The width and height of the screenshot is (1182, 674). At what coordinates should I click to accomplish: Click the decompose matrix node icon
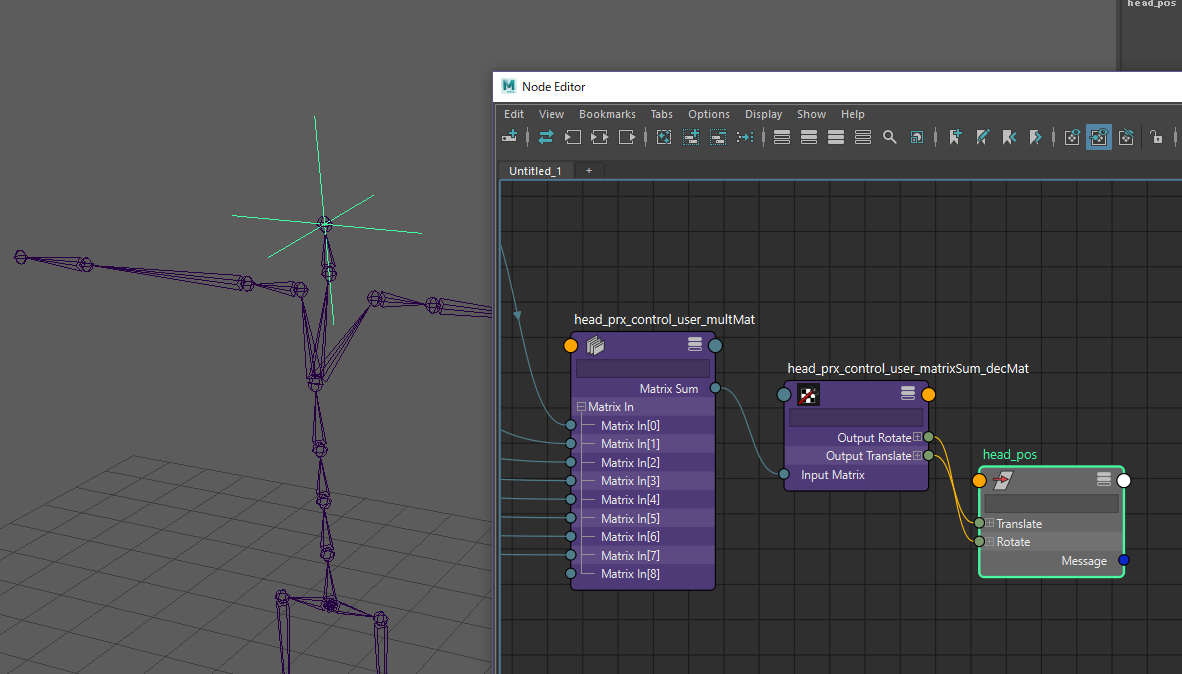(809, 394)
